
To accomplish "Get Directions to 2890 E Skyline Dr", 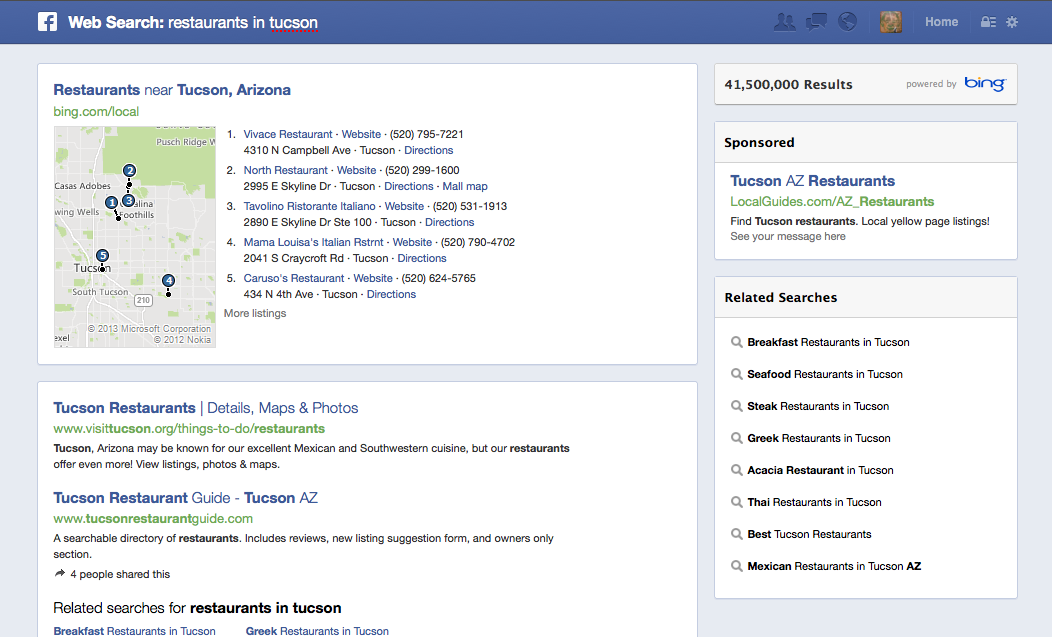I will coord(450,222).
